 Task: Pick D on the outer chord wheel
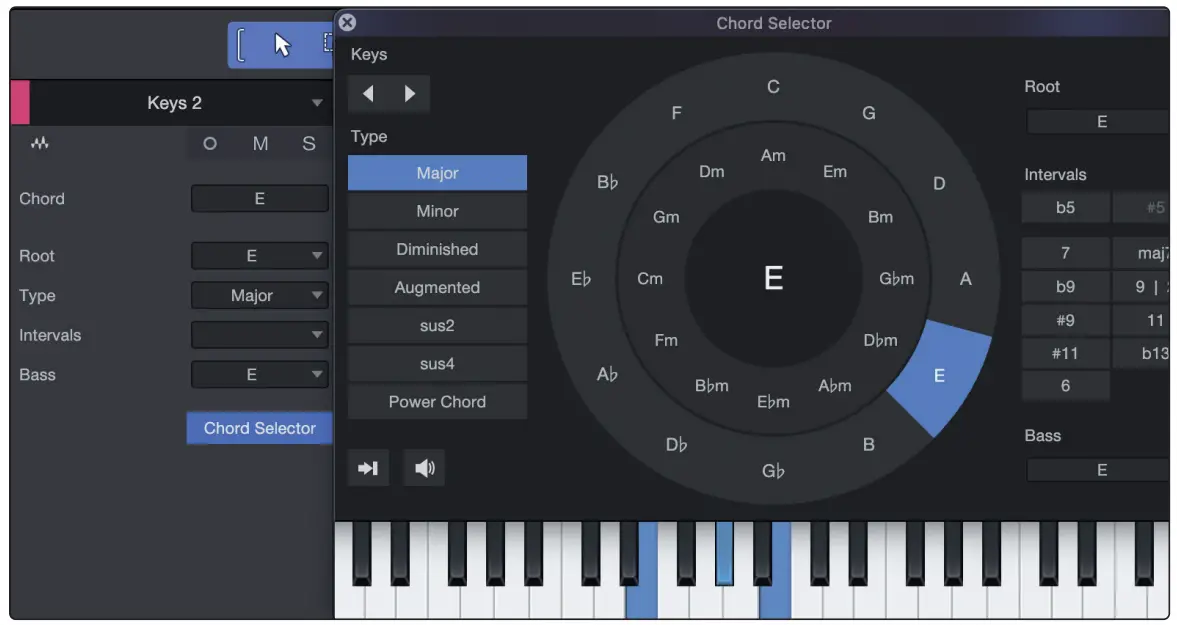(939, 184)
